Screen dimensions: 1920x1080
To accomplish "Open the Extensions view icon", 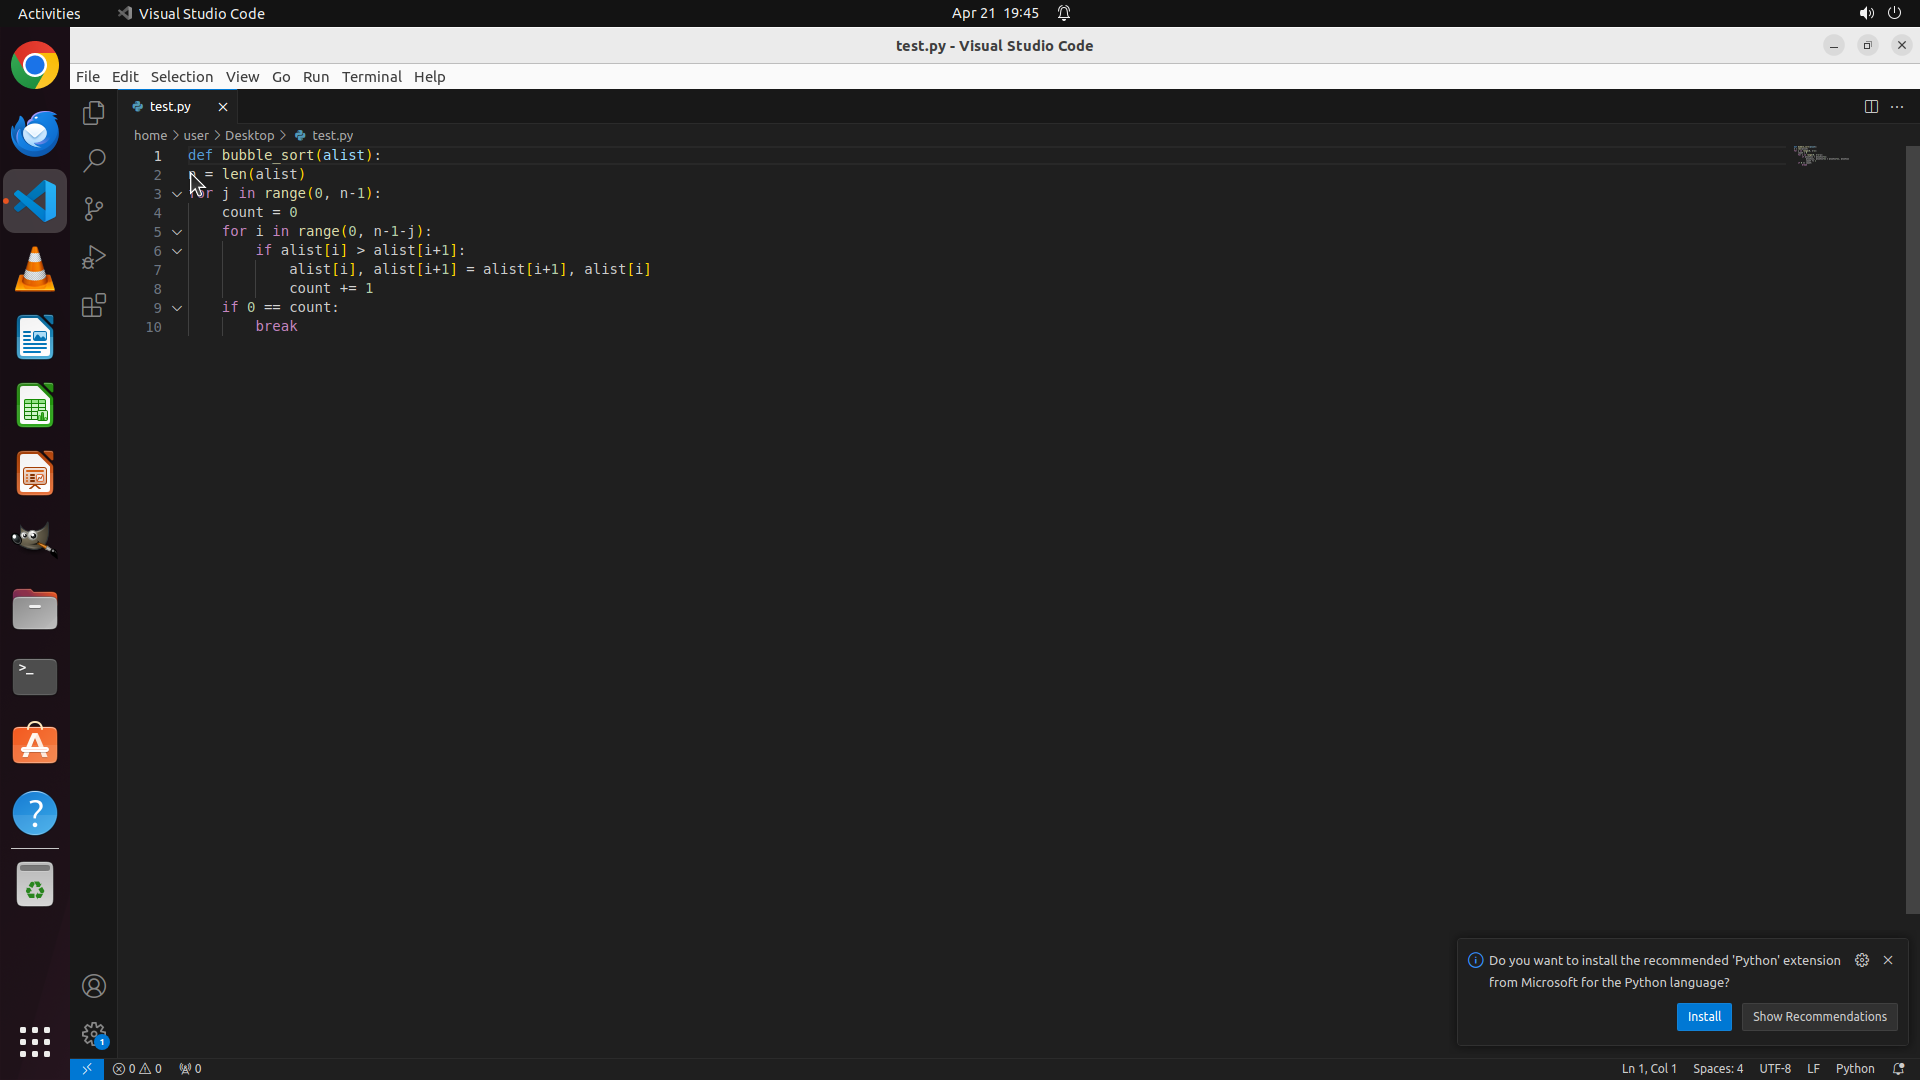I will point(94,305).
